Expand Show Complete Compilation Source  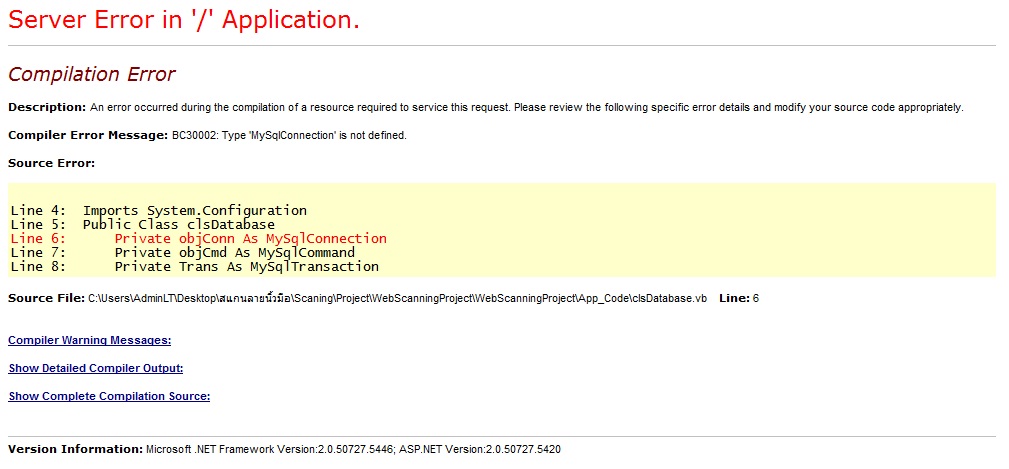[x=109, y=396]
